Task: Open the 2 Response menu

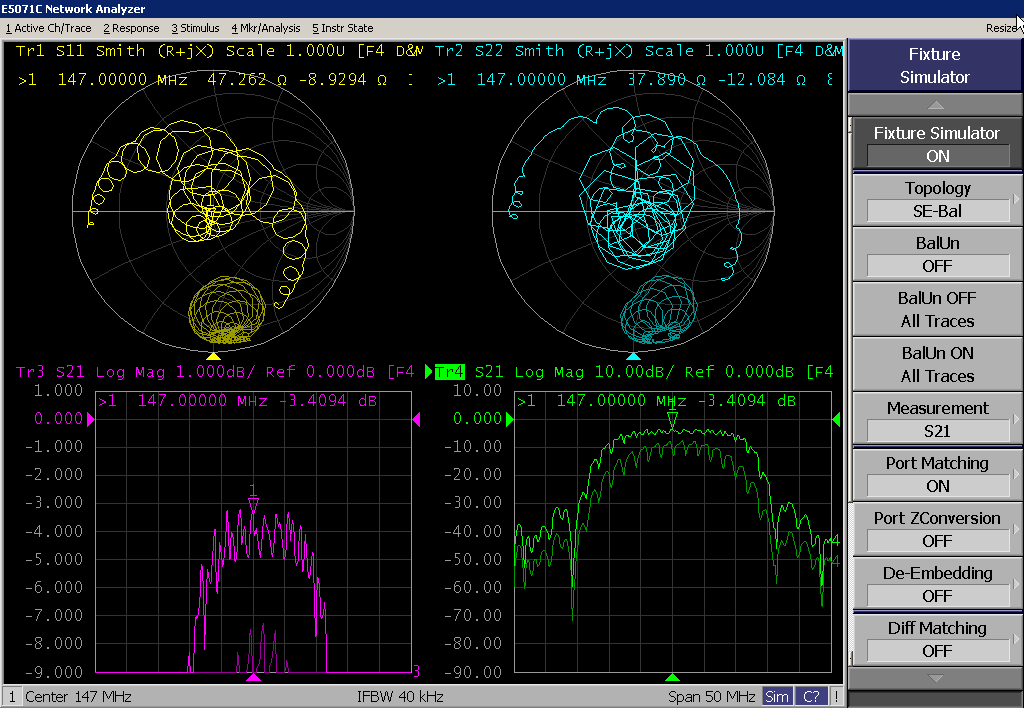Action: tap(131, 29)
